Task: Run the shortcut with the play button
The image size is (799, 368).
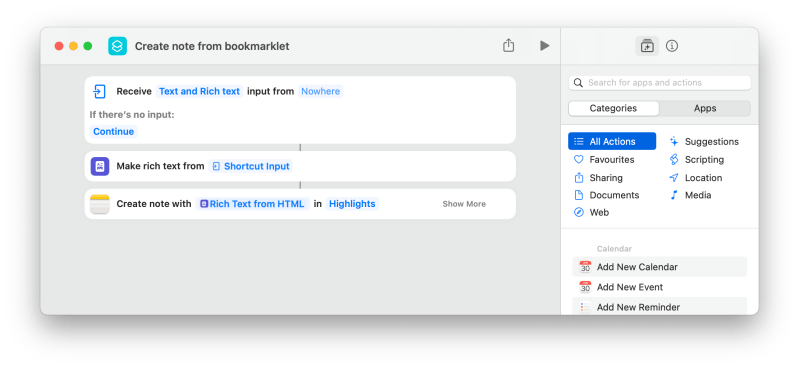Action: coord(545,46)
